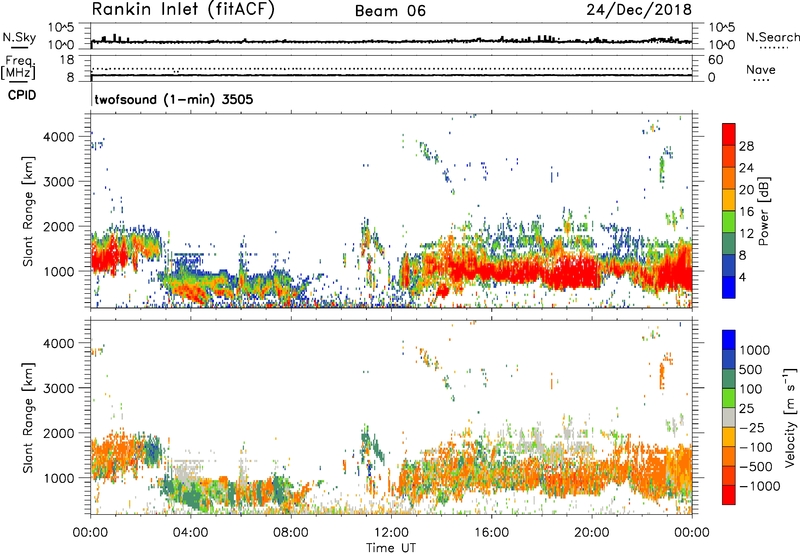
Task: Click the 'CPID' row label
Action: point(22,95)
